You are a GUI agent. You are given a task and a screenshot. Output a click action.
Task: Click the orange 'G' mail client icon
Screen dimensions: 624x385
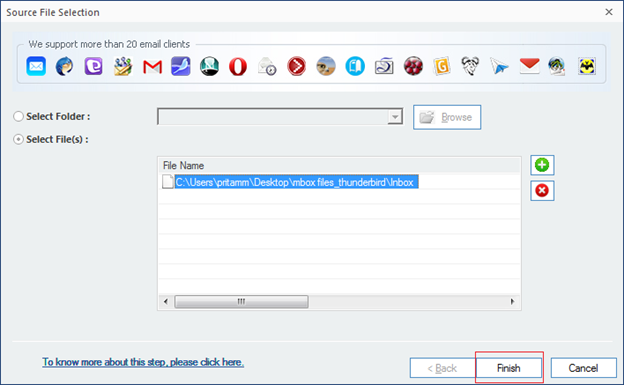(x=442, y=66)
